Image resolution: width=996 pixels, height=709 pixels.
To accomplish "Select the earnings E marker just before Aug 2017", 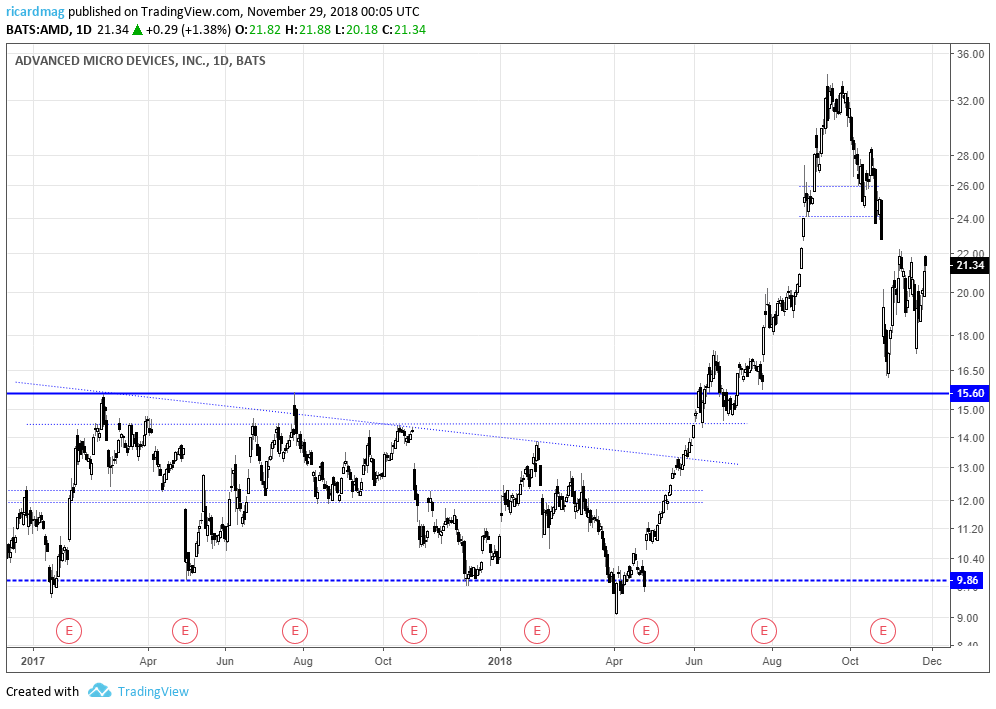I will pyautogui.click(x=295, y=631).
